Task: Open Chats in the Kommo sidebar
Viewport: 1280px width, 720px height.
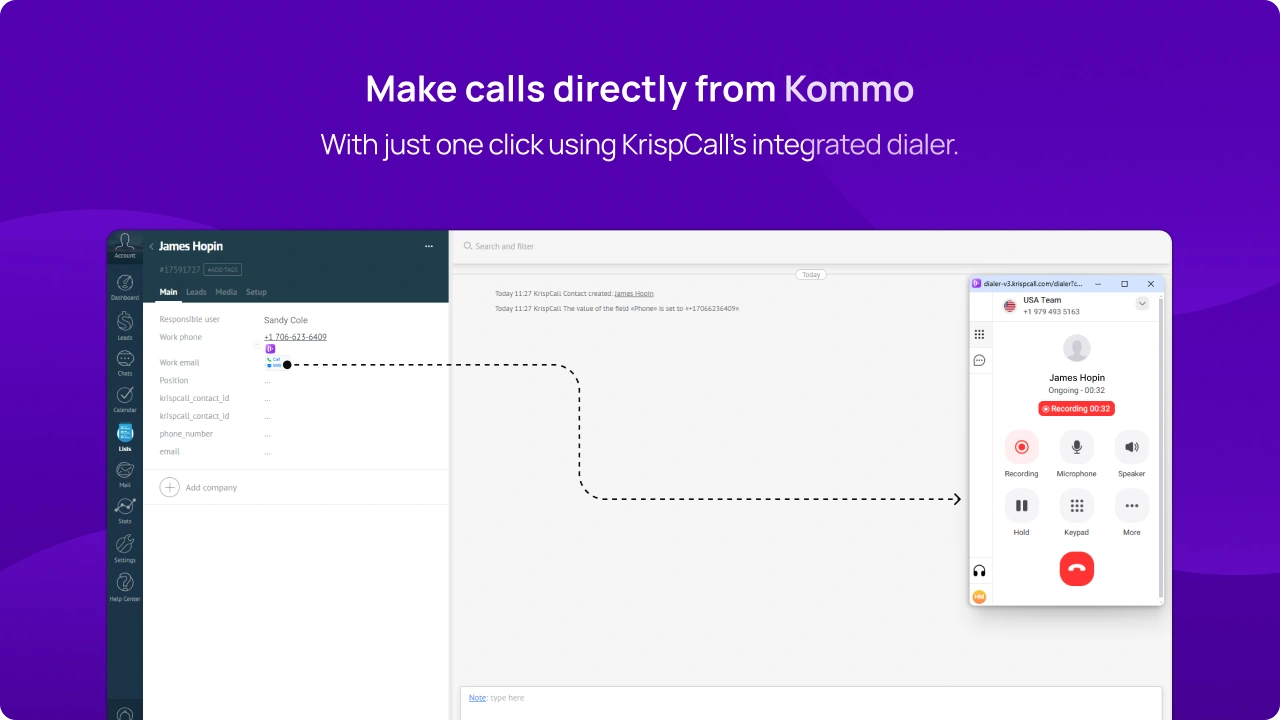Action: tap(125, 363)
